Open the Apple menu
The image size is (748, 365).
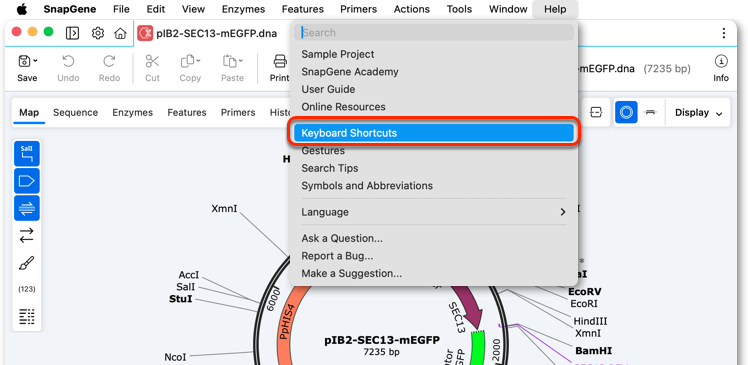[x=22, y=9]
